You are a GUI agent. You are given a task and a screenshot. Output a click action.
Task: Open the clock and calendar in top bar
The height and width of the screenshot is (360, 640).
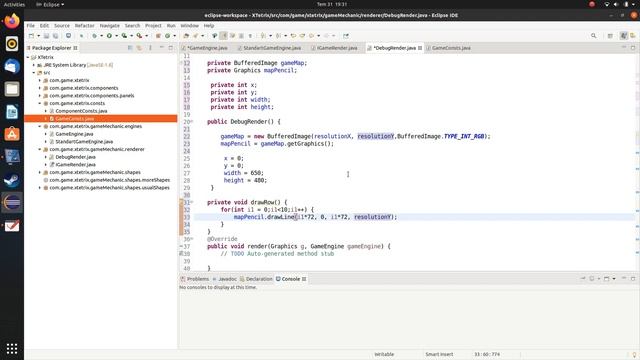(x=331, y=4)
